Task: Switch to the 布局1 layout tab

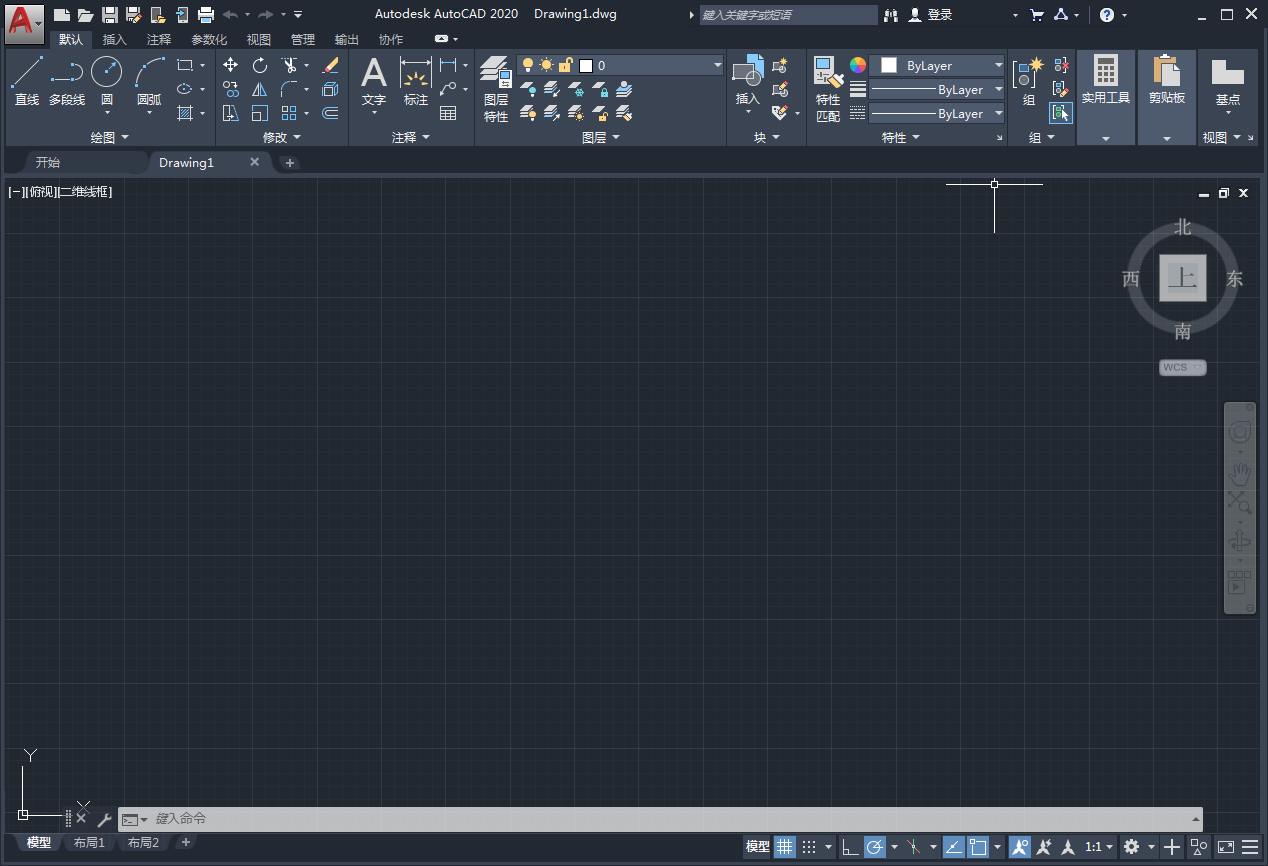Action: (89, 842)
